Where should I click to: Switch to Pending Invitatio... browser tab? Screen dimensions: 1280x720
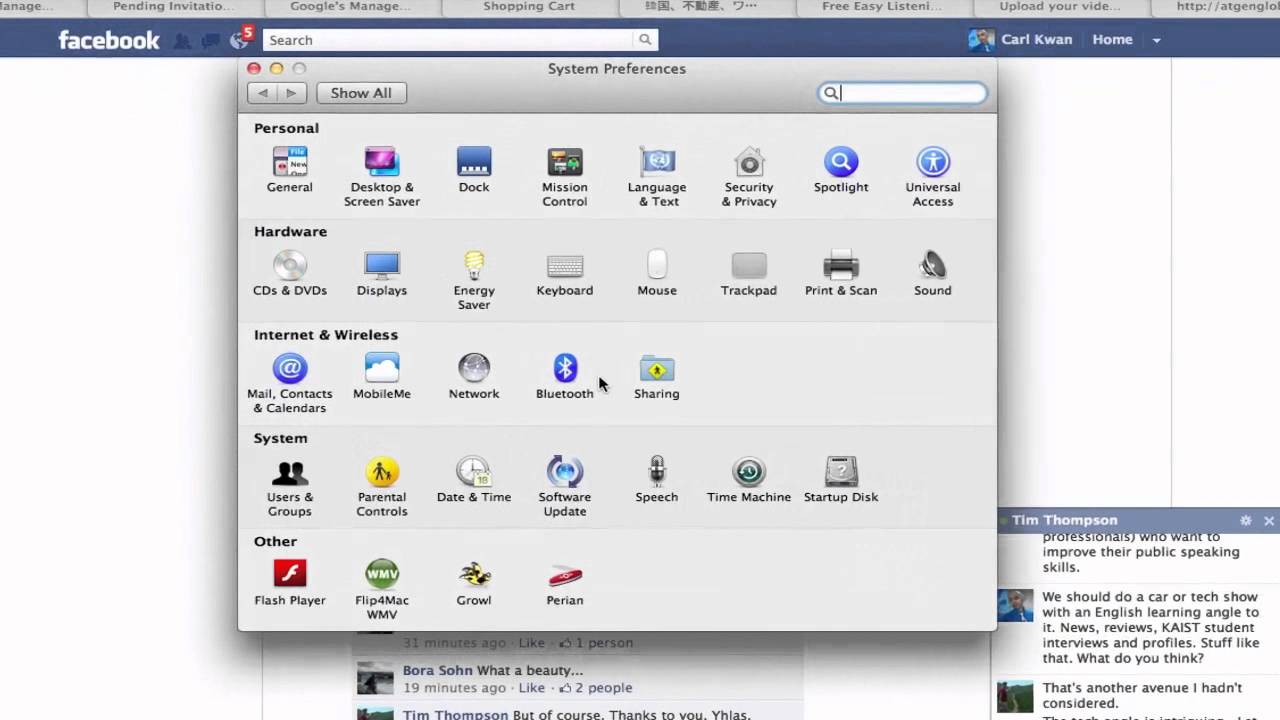coord(173,6)
